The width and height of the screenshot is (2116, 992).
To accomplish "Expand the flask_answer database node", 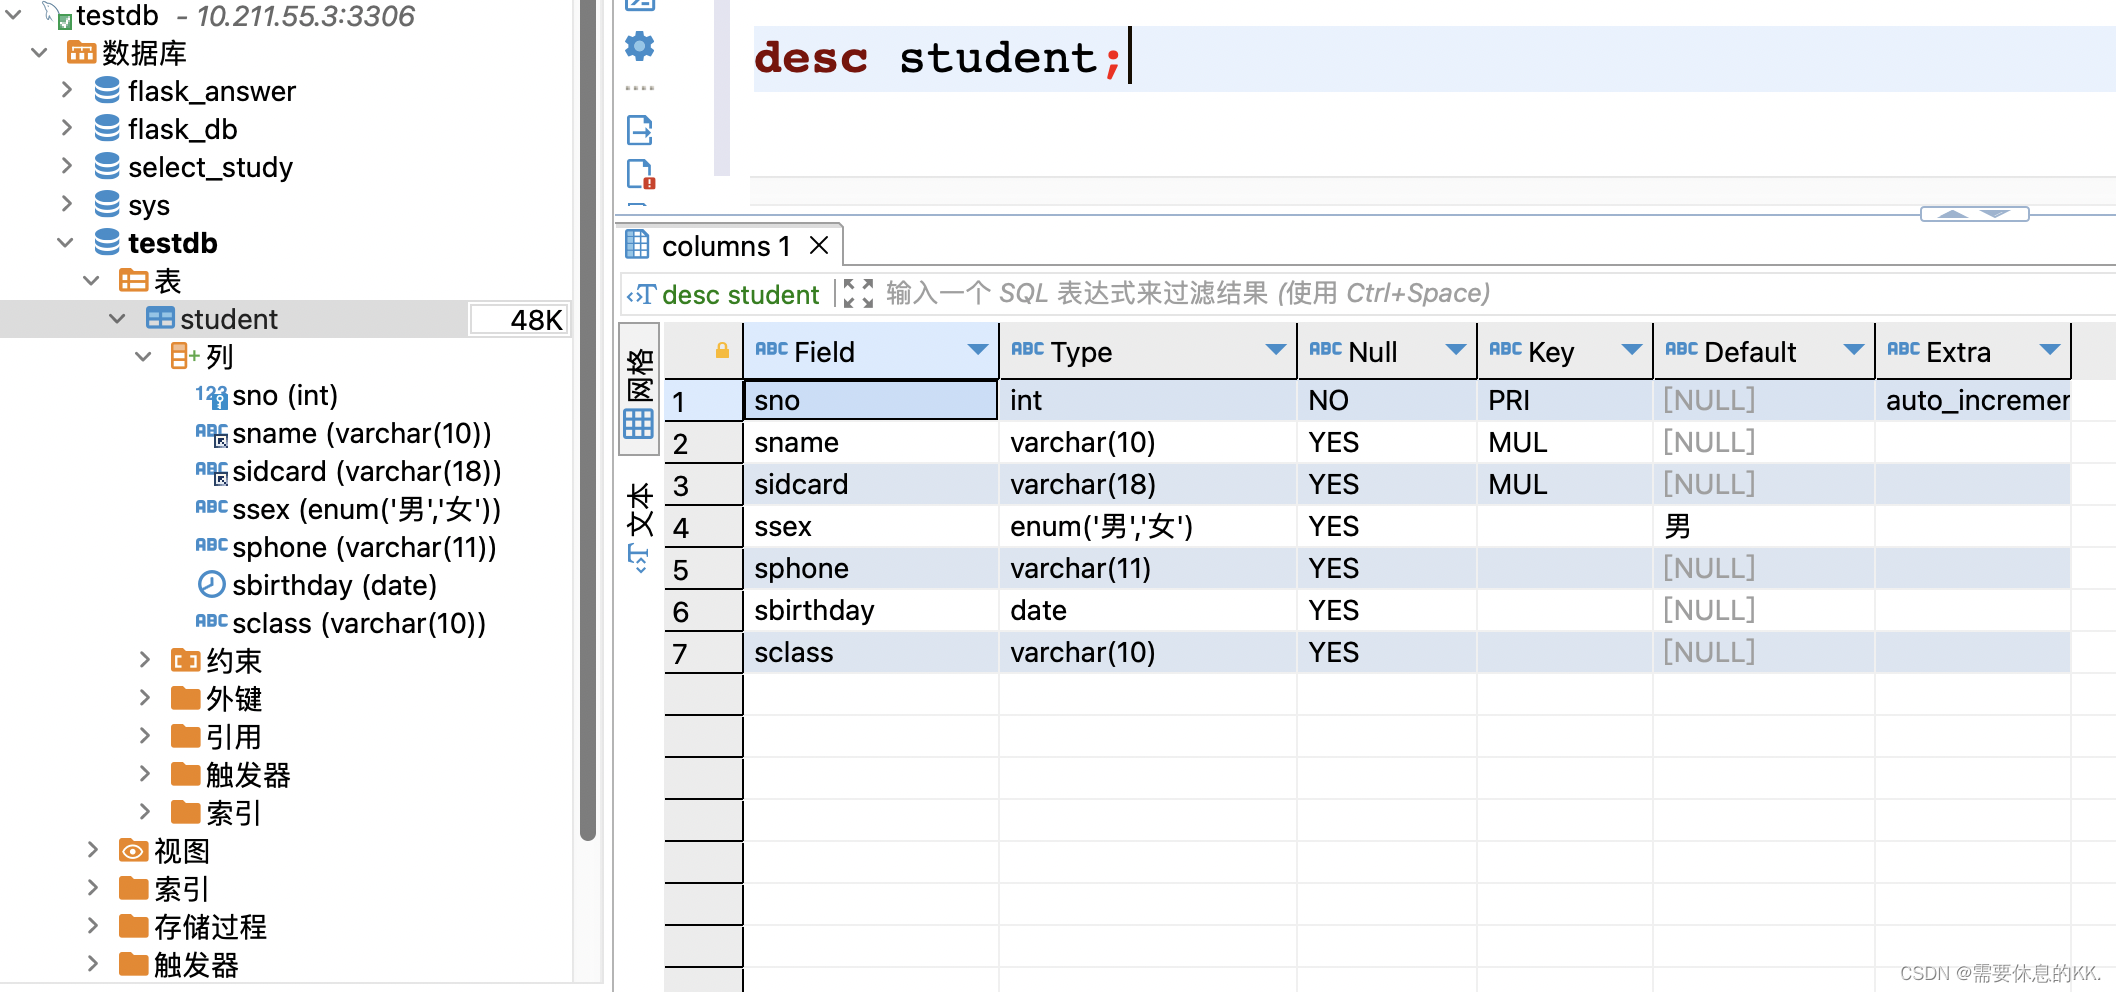I will [x=66, y=90].
